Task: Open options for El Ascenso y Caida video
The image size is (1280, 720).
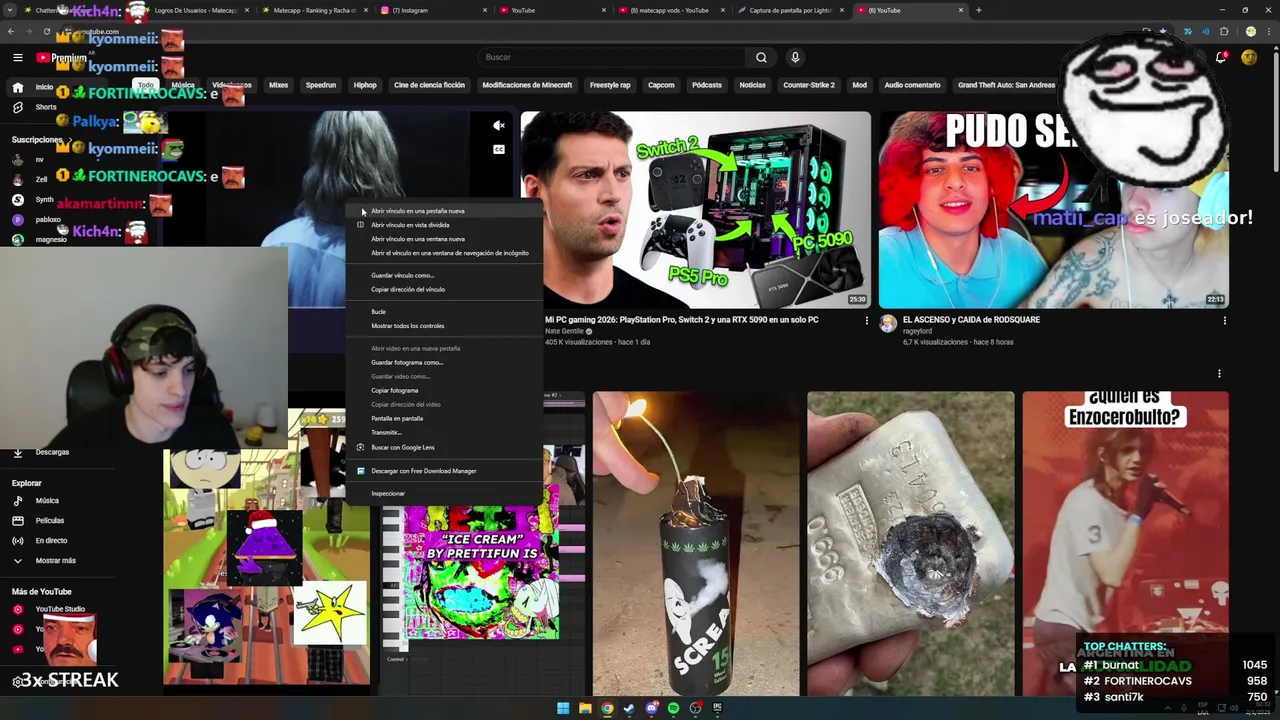Action: pos(1225,320)
